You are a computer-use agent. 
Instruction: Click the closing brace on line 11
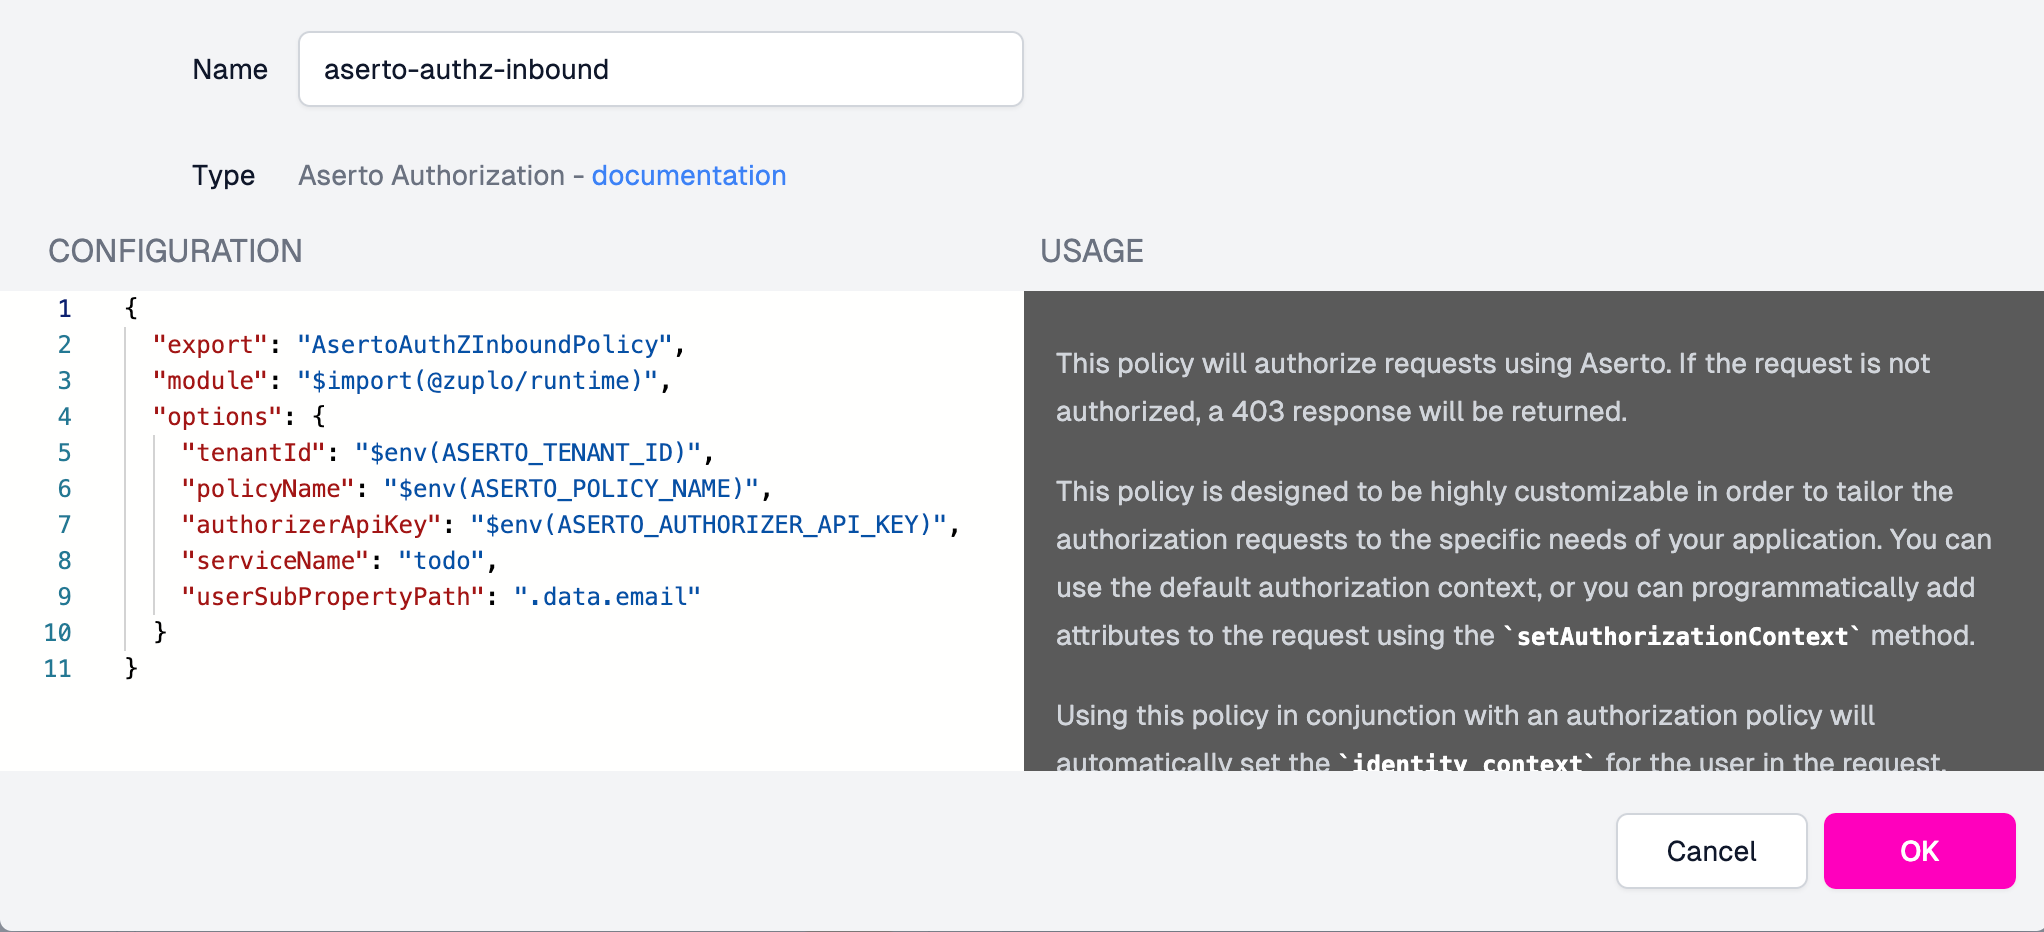click(131, 668)
